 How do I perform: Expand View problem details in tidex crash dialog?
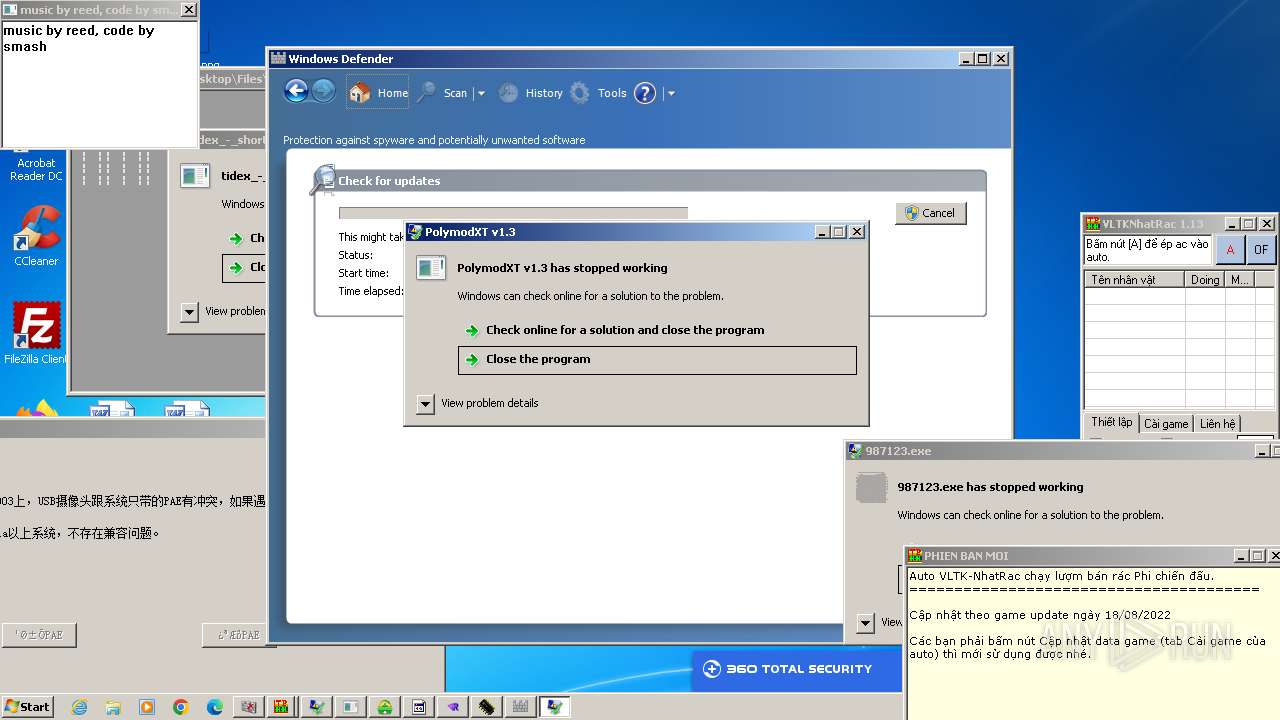click(x=190, y=312)
